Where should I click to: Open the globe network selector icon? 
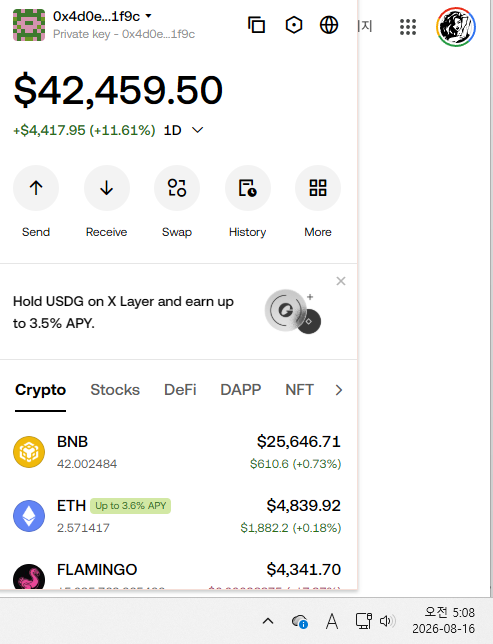pyautogui.click(x=329, y=25)
